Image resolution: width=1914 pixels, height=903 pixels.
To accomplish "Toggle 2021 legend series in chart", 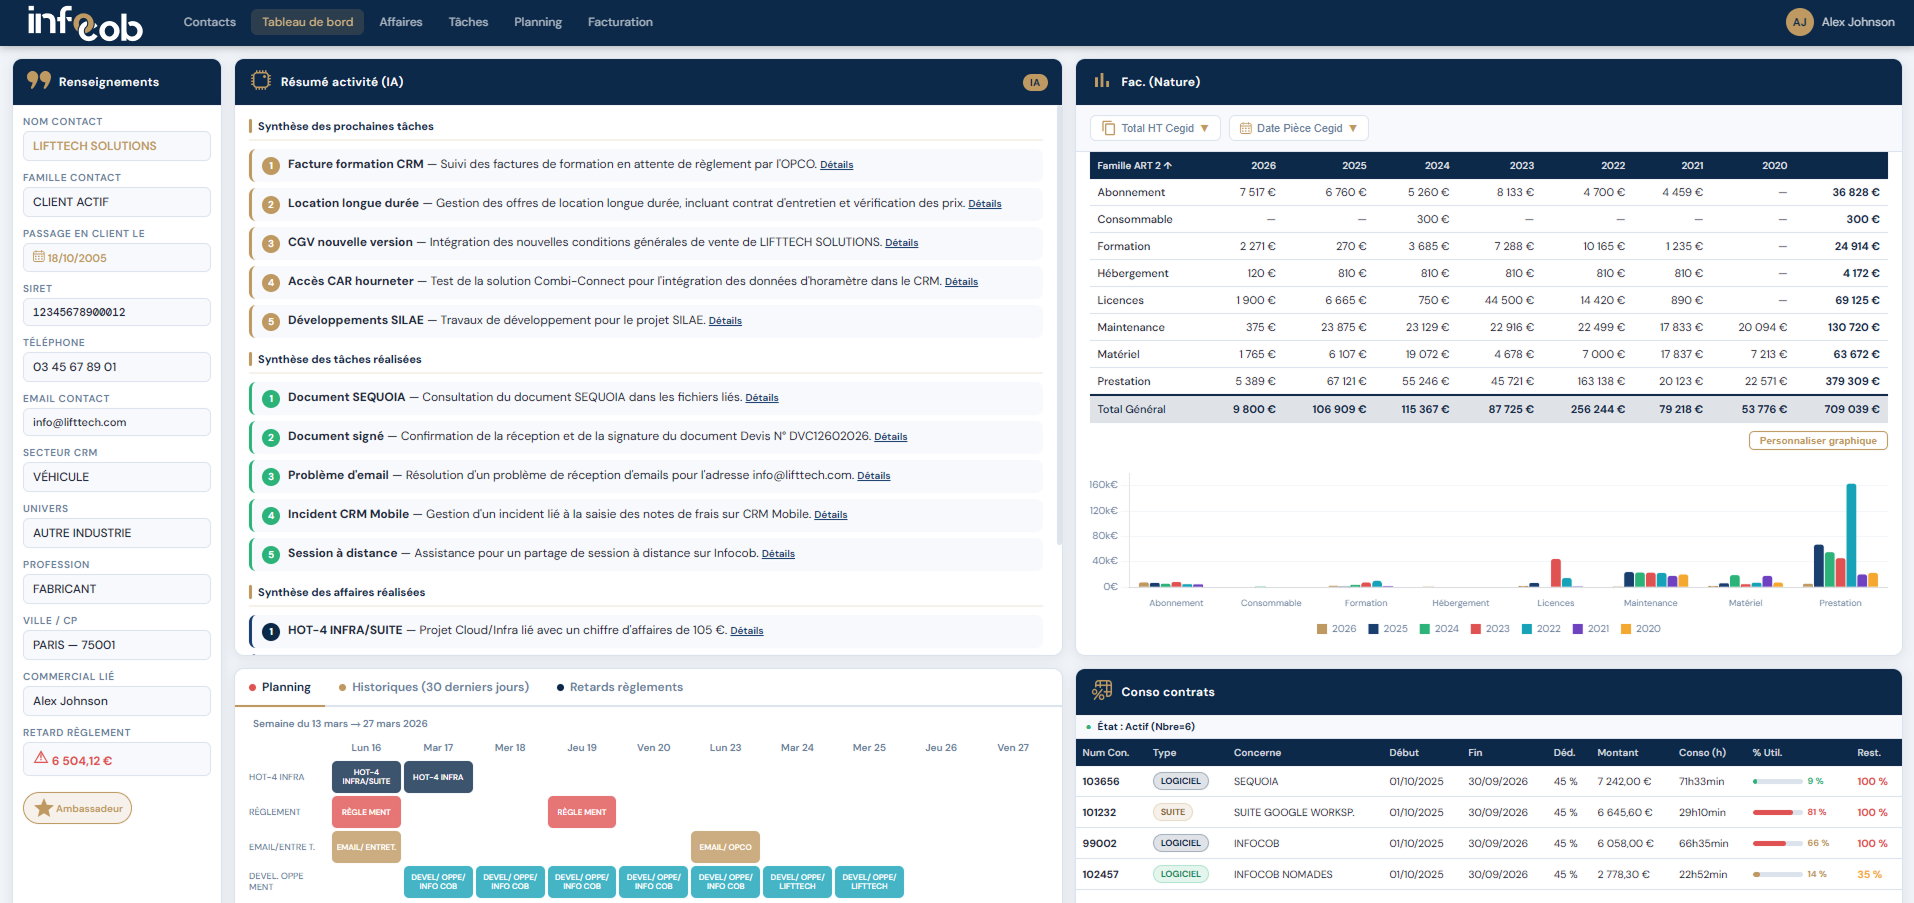I will point(1591,629).
